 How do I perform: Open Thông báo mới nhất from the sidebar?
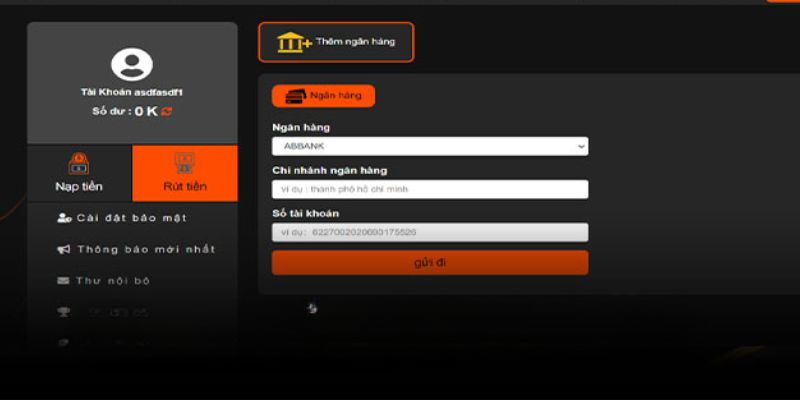pos(145,249)
